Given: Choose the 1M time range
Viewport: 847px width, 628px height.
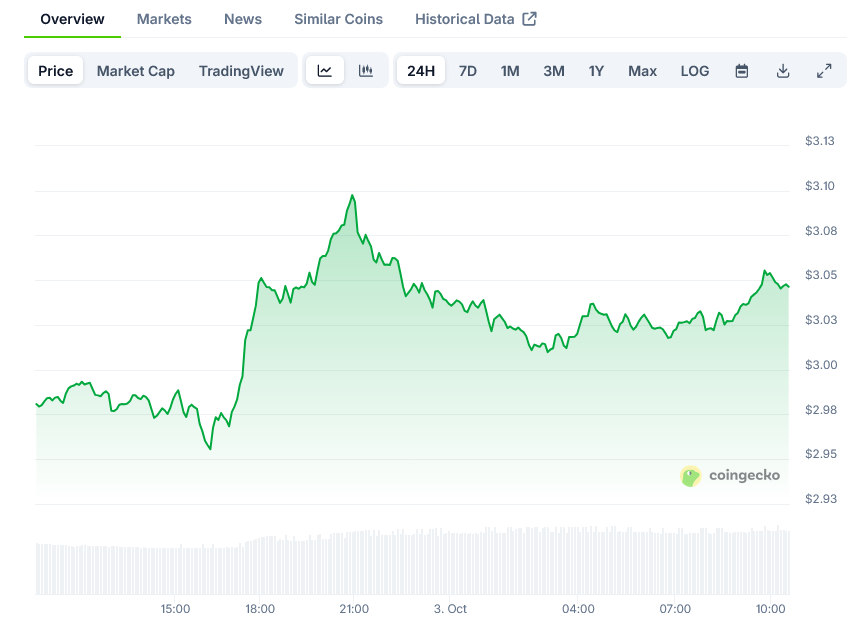Looking at the screenshot, I should pos(510,71).
